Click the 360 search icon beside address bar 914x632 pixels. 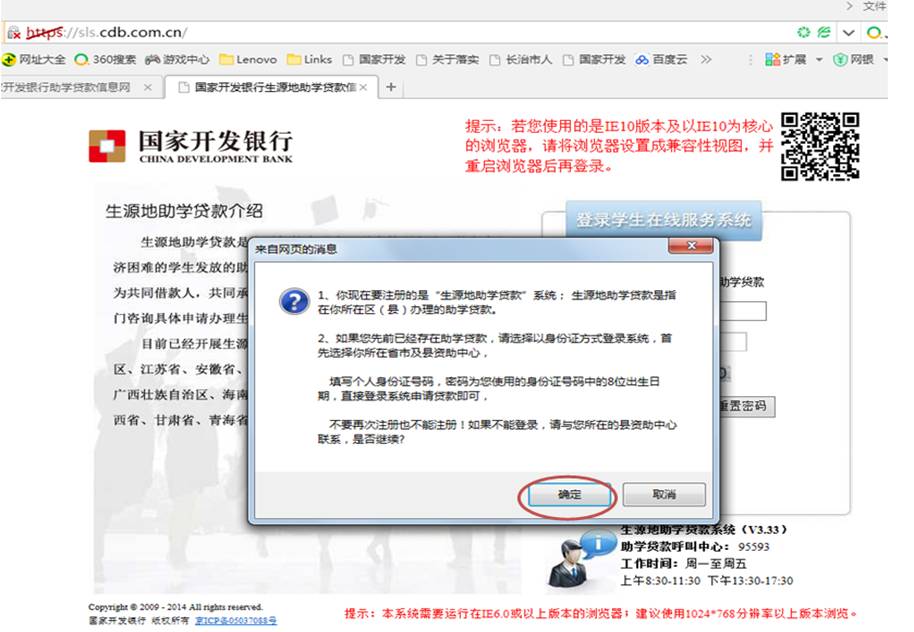[874, 33]
